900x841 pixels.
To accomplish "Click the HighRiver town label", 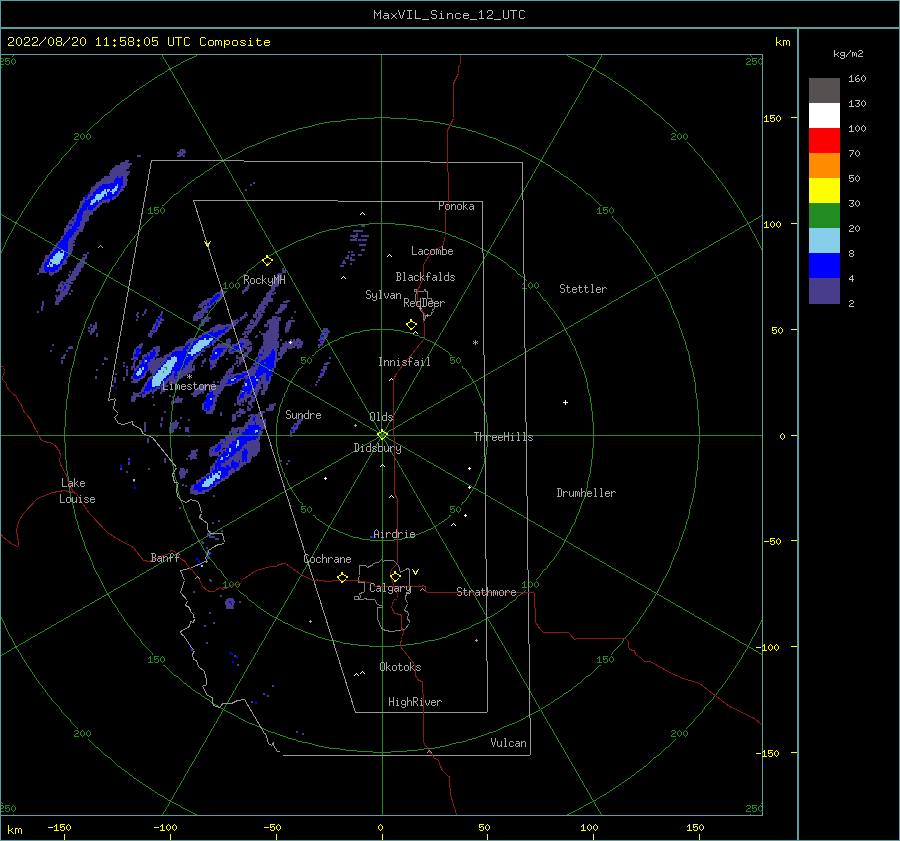I will tap(415, 702).
